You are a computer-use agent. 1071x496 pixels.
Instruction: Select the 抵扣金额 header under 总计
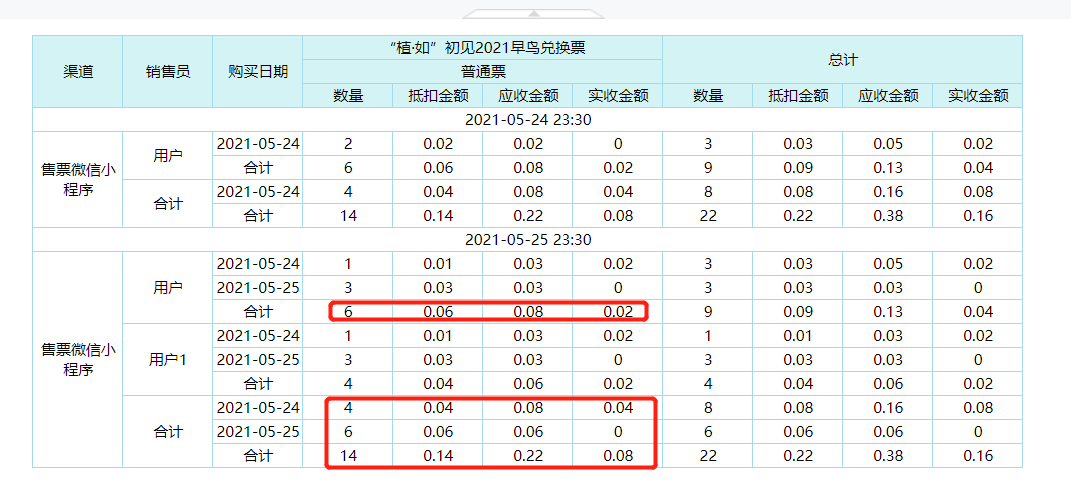click(x=797, y=96)
